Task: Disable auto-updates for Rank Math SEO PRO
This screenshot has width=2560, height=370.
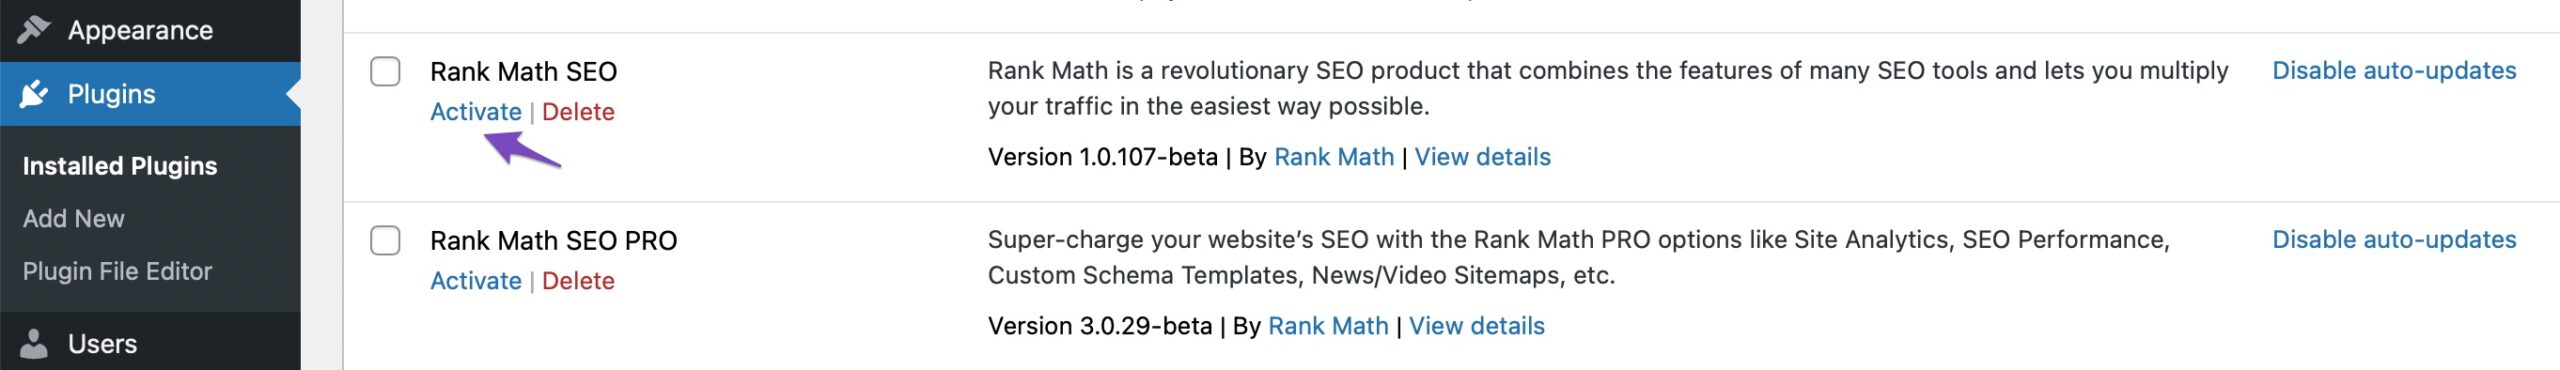Action: [x=2394, y=239]
